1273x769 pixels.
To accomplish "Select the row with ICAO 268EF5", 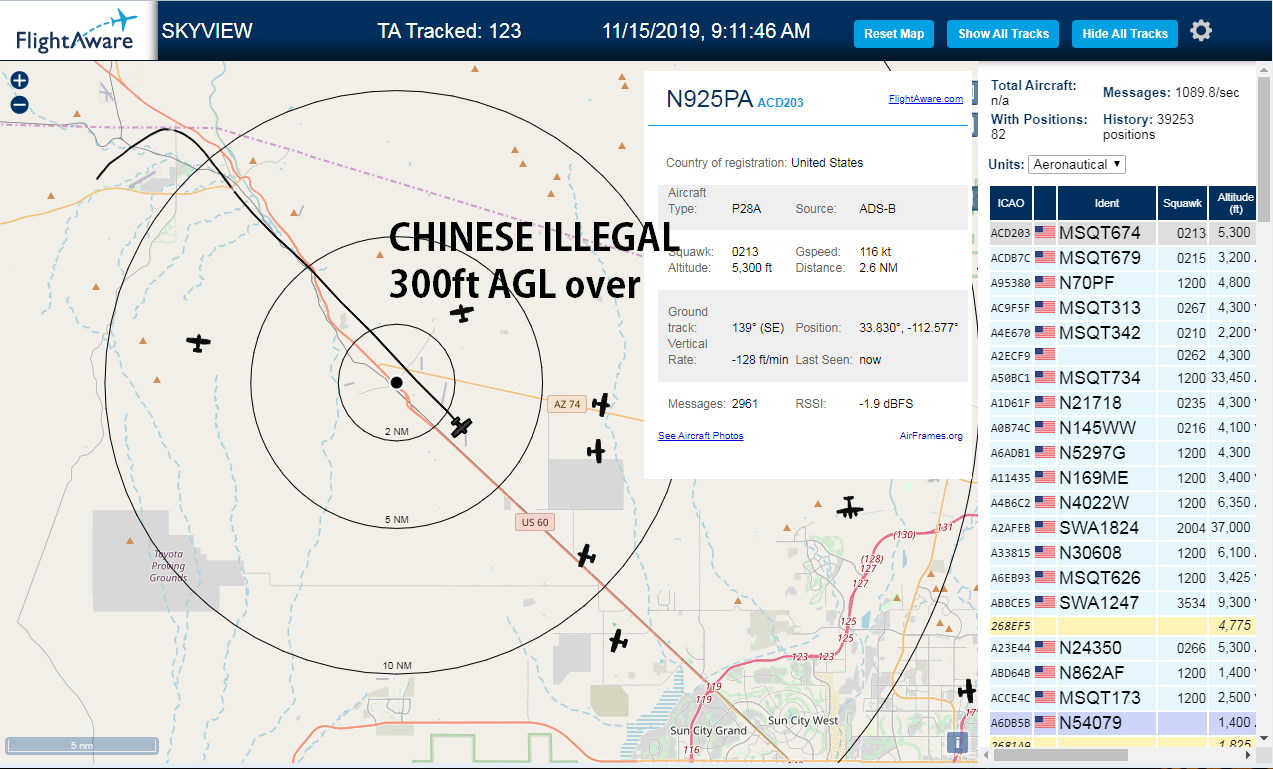I will (1123, 625).
